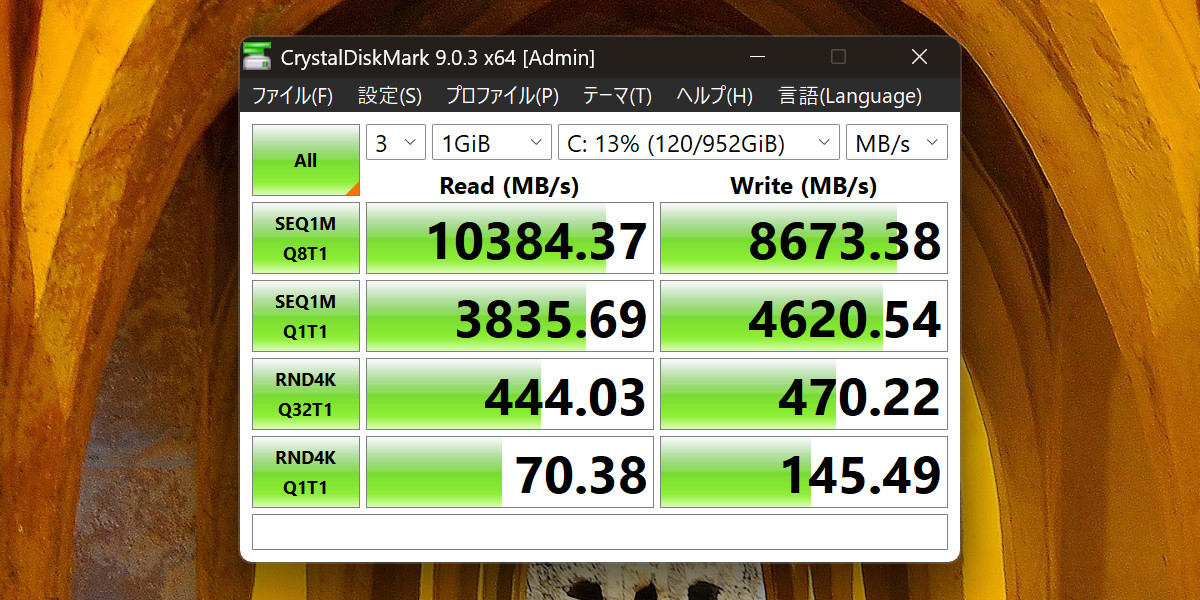Viewport: 1200px width, 600px height.
Task: Open the テーマ(T) menu
Action: [x=617, y=96]
